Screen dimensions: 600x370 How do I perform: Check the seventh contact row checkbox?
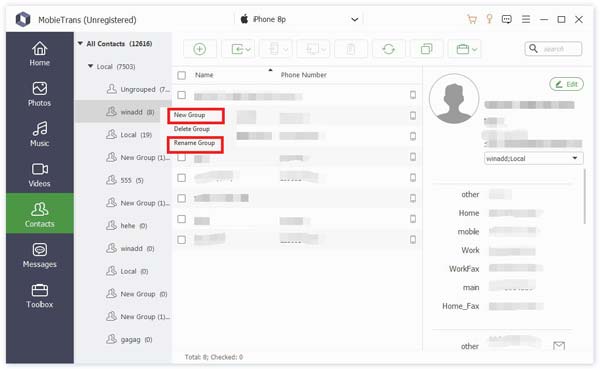[182, 219]
